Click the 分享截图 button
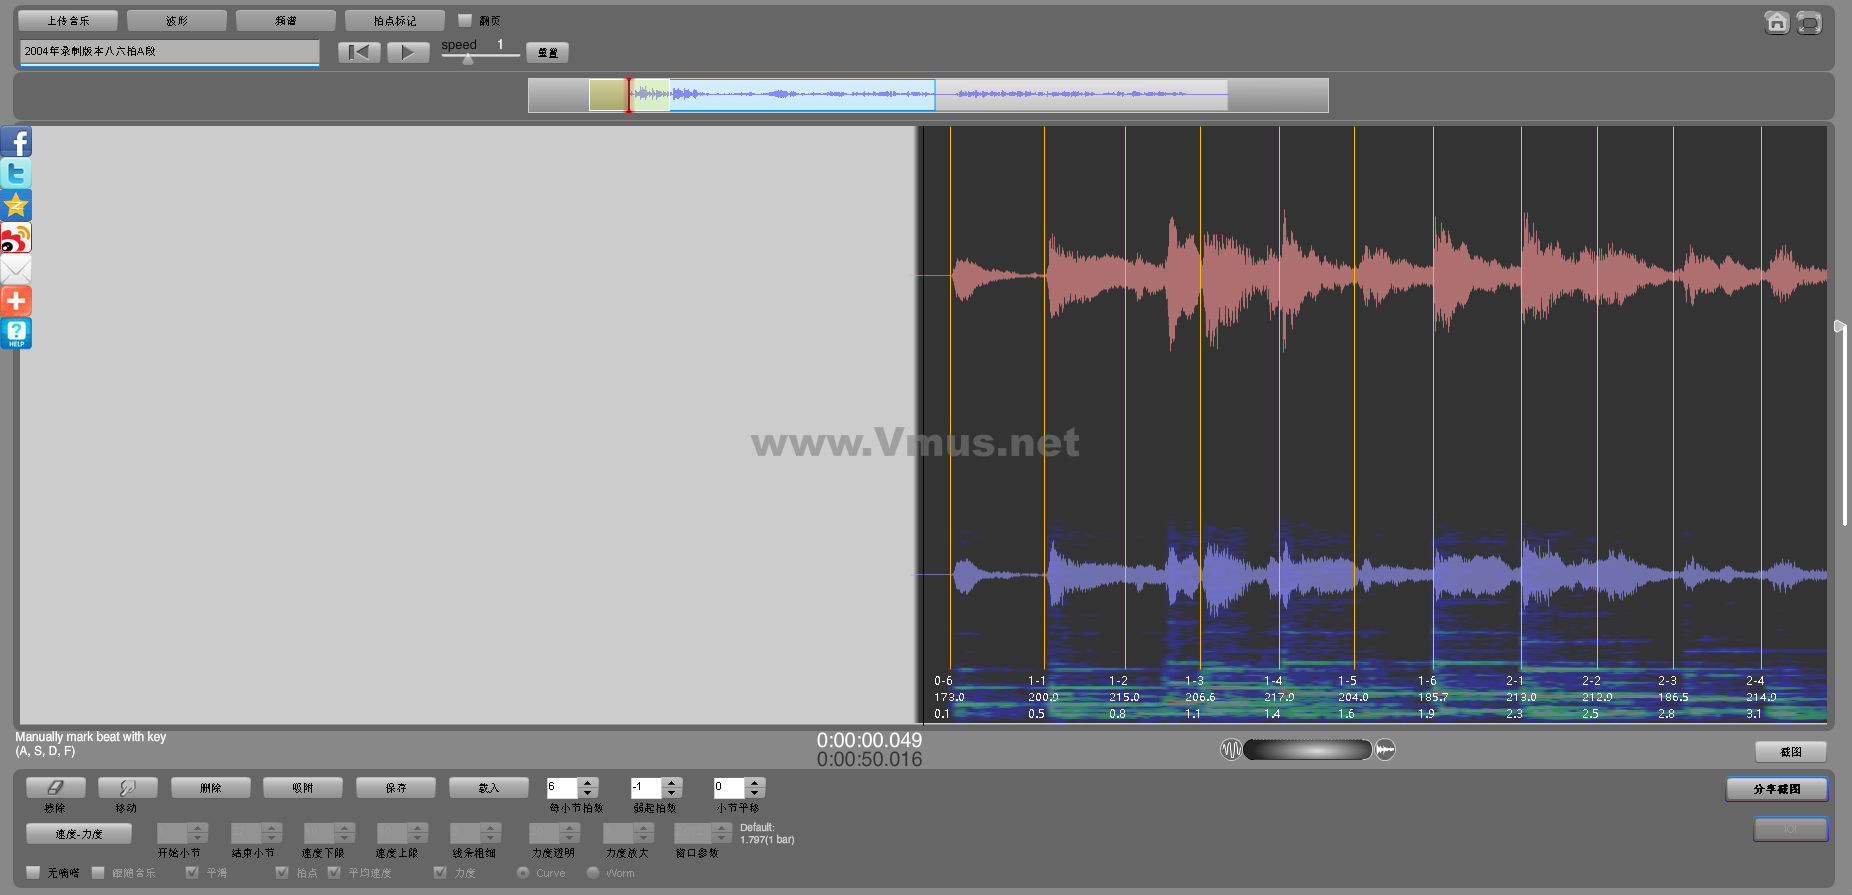Image resolution: width=1852 pixels, height=895 pixels. click(x=1776, y=789)
